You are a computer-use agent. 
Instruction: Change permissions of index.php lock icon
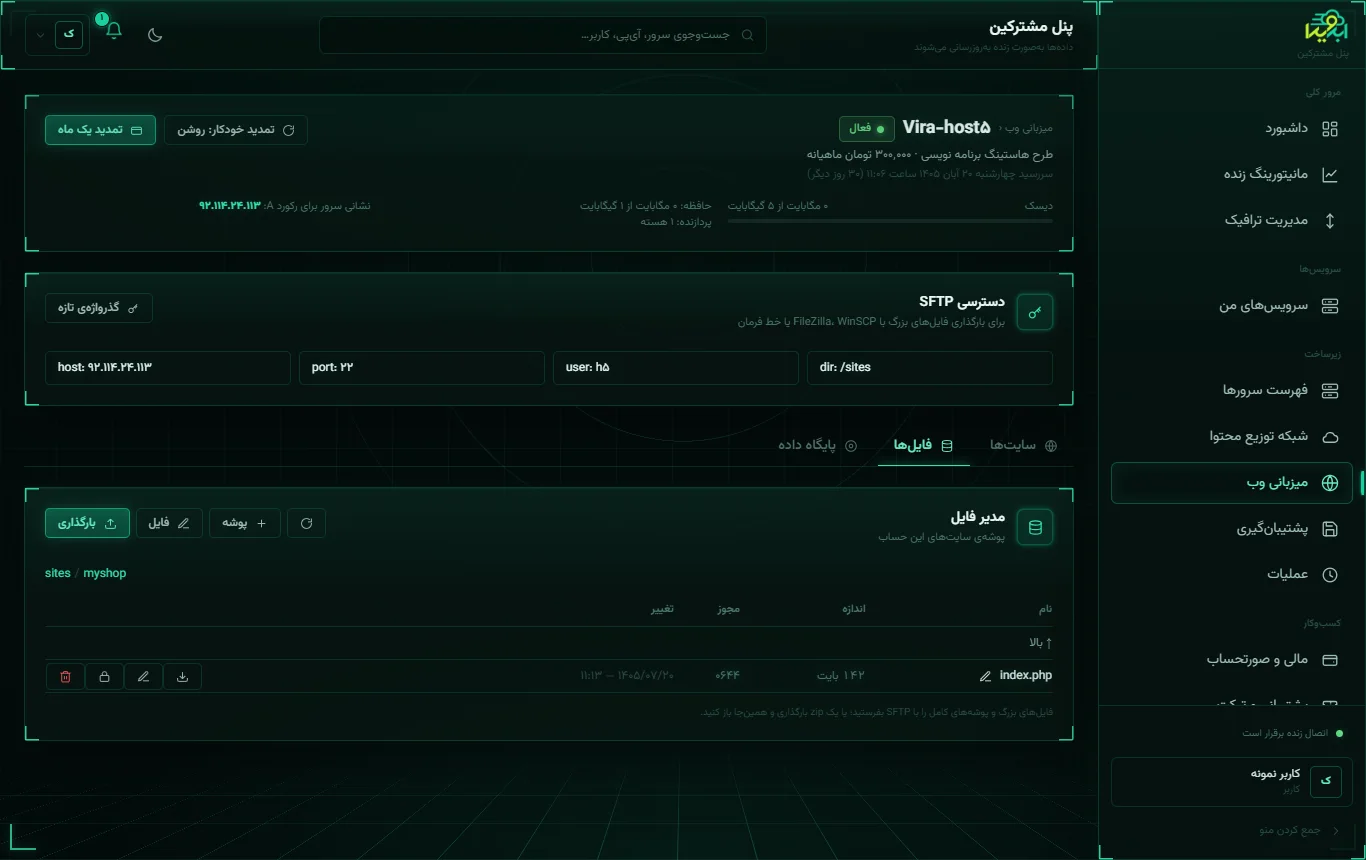[x=104, y=677]
